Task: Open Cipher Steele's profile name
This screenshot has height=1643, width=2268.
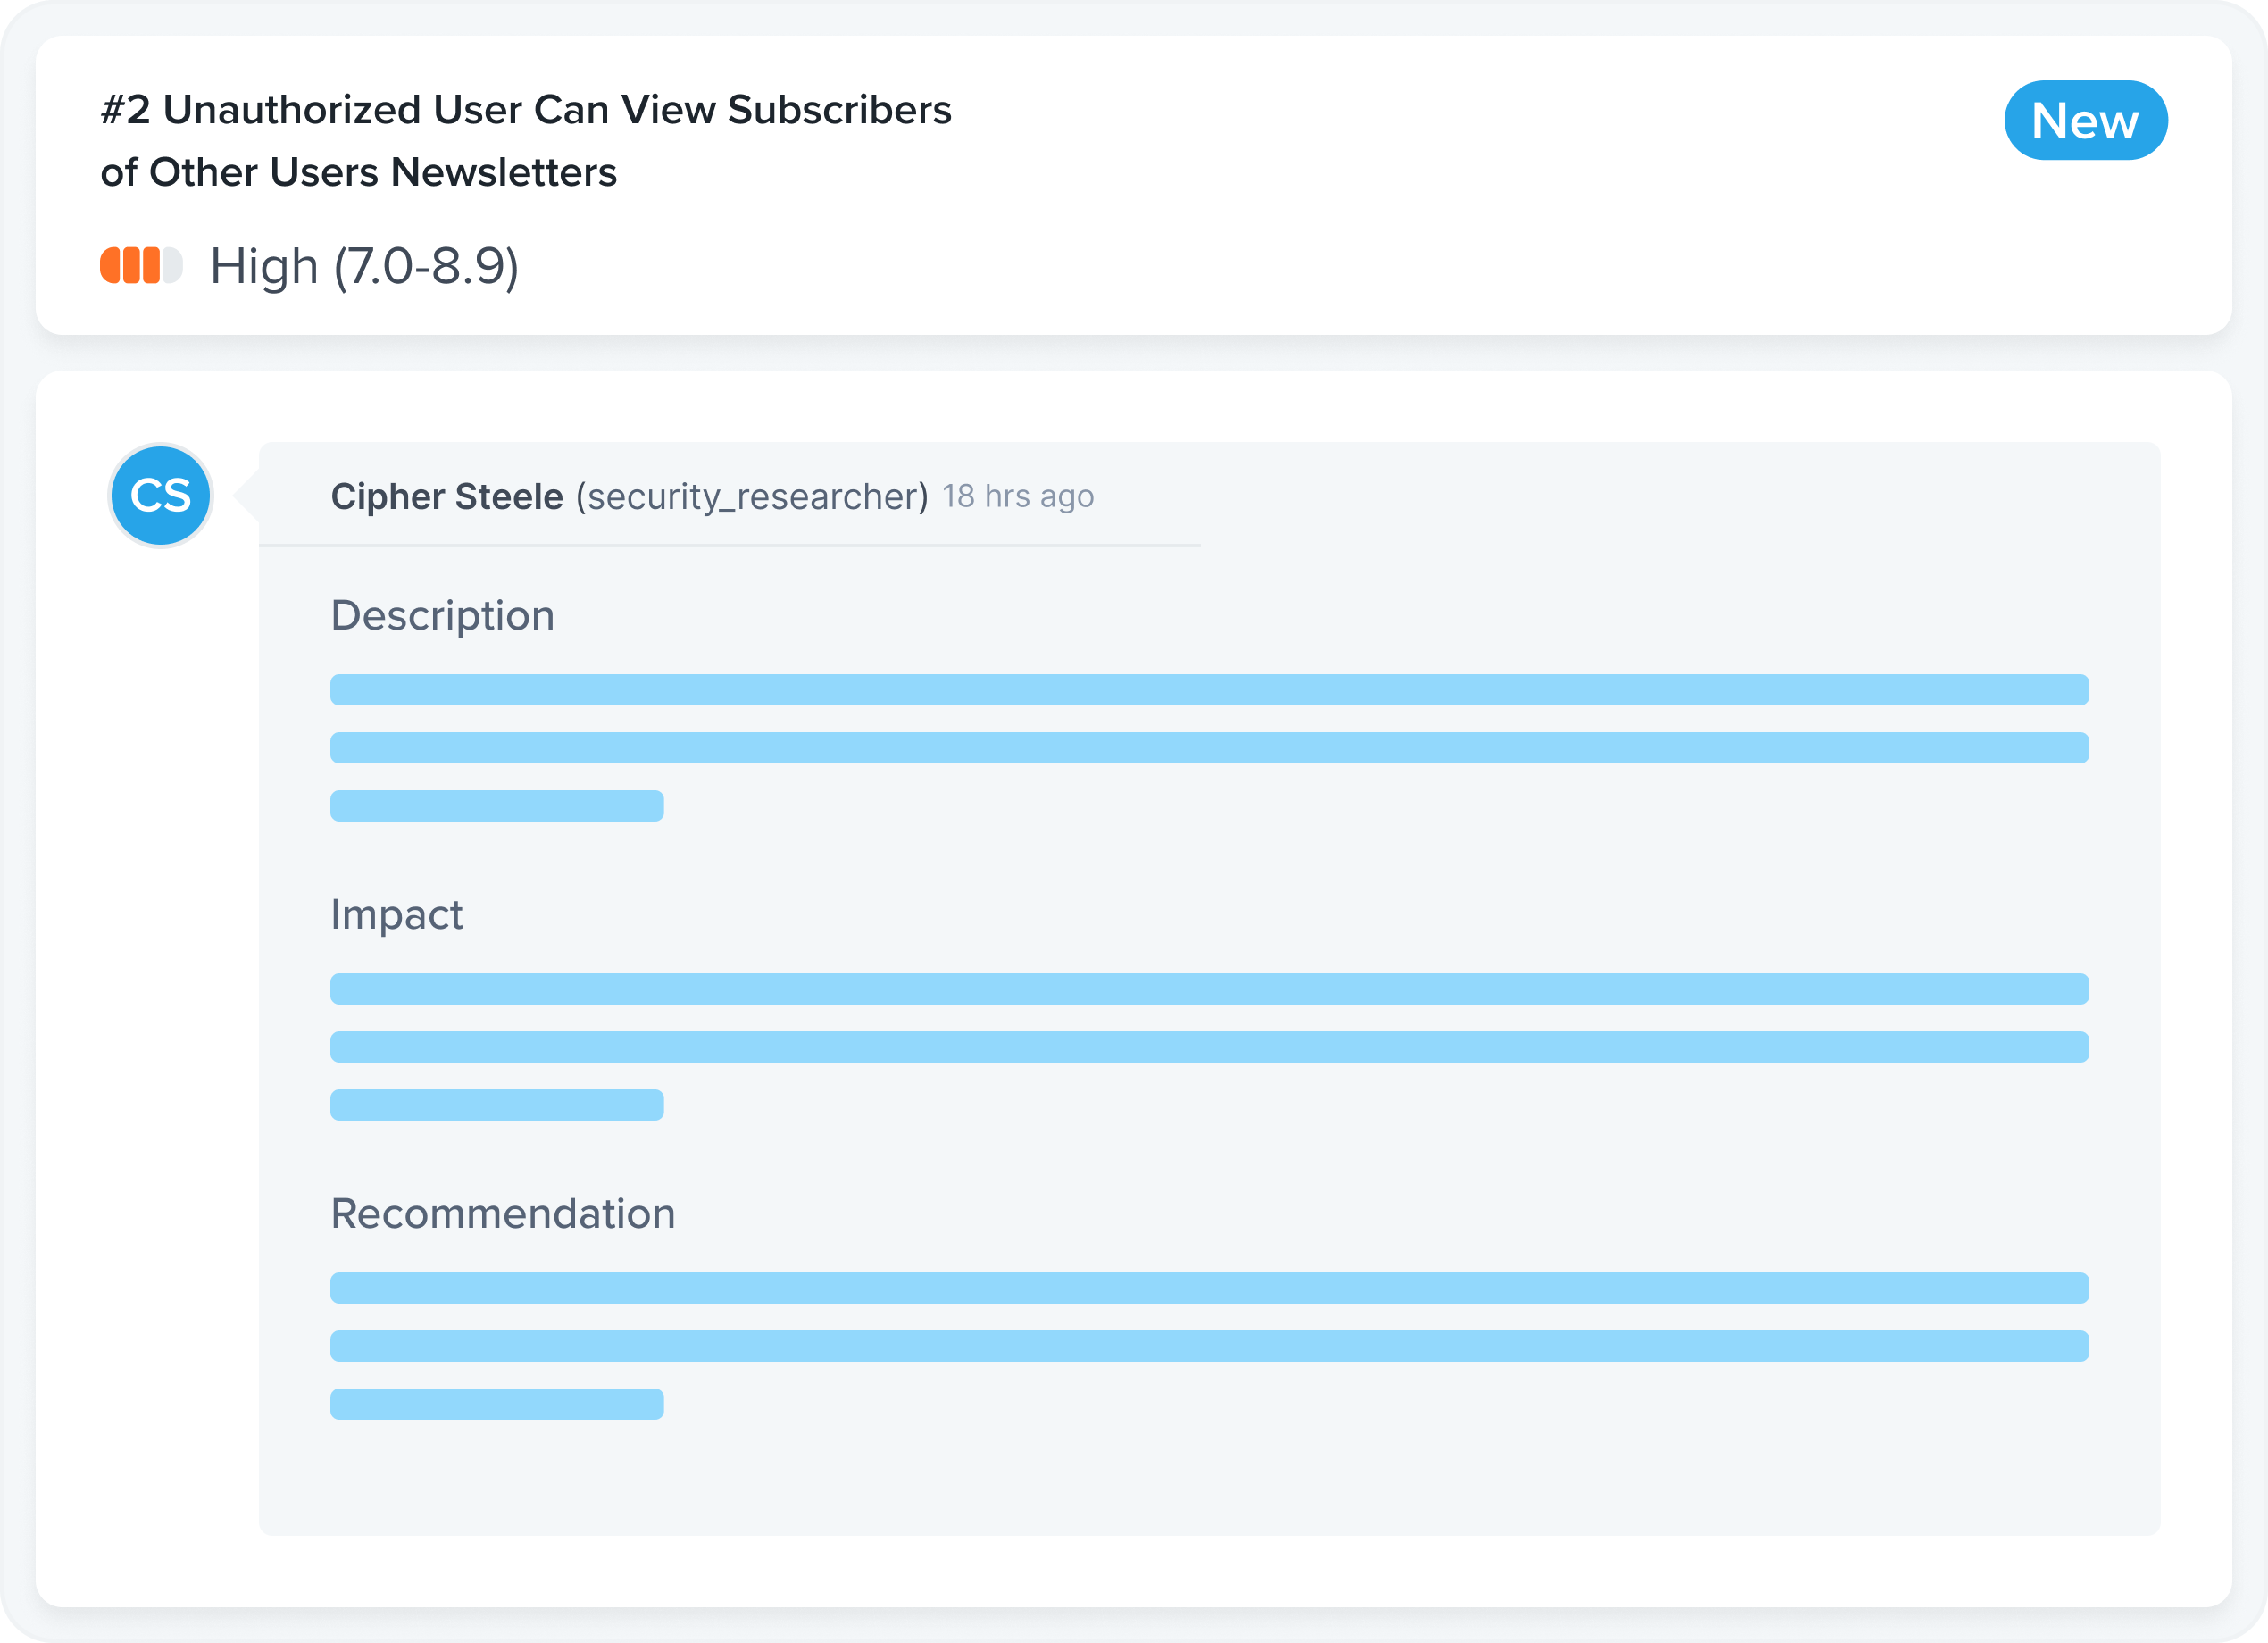Action: pos(447,497)
